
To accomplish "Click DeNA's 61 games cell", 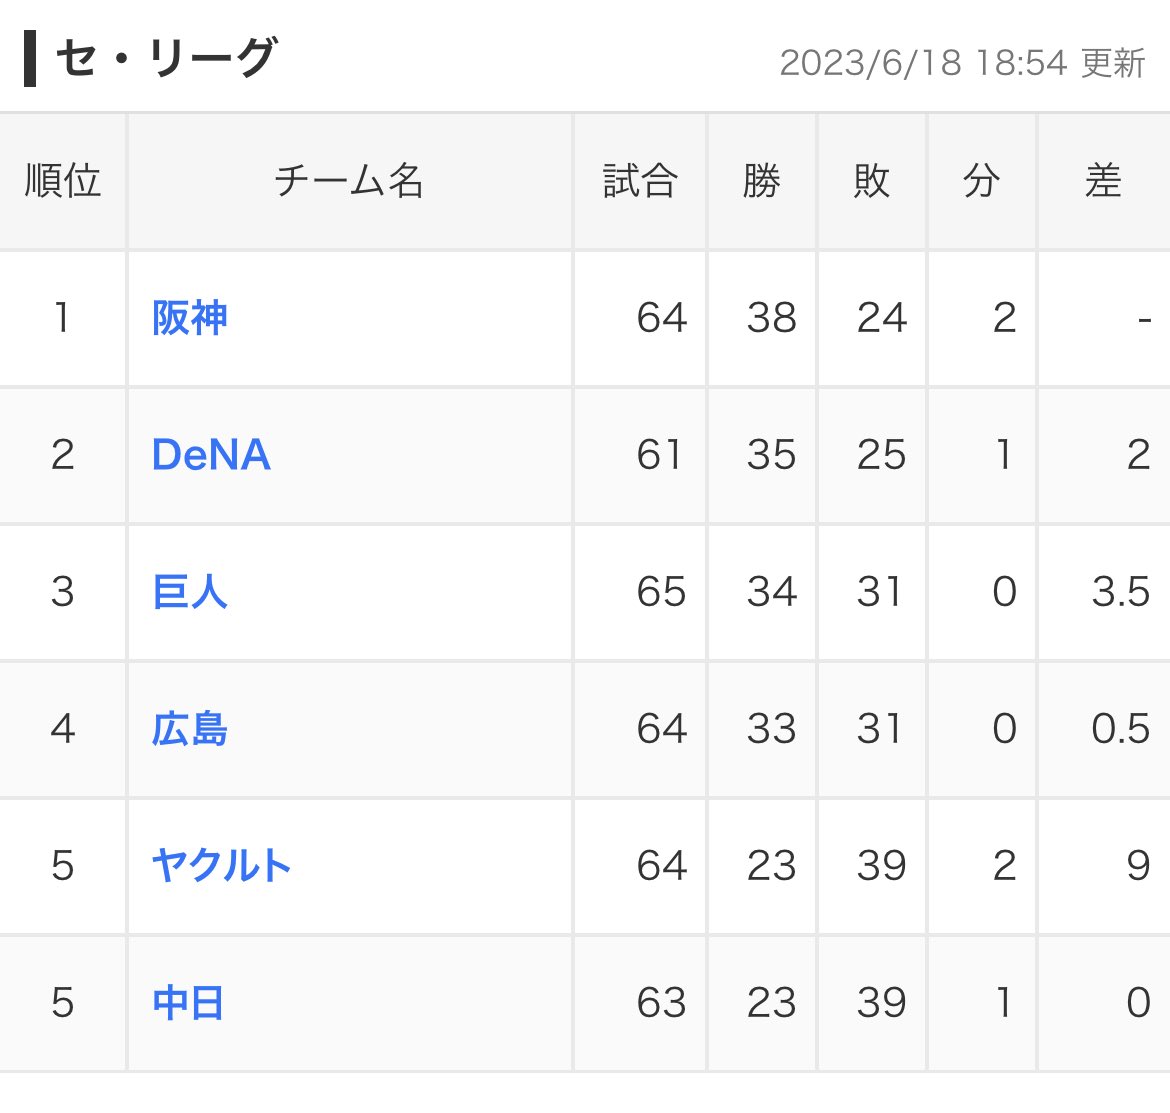I will pos(660,455).
